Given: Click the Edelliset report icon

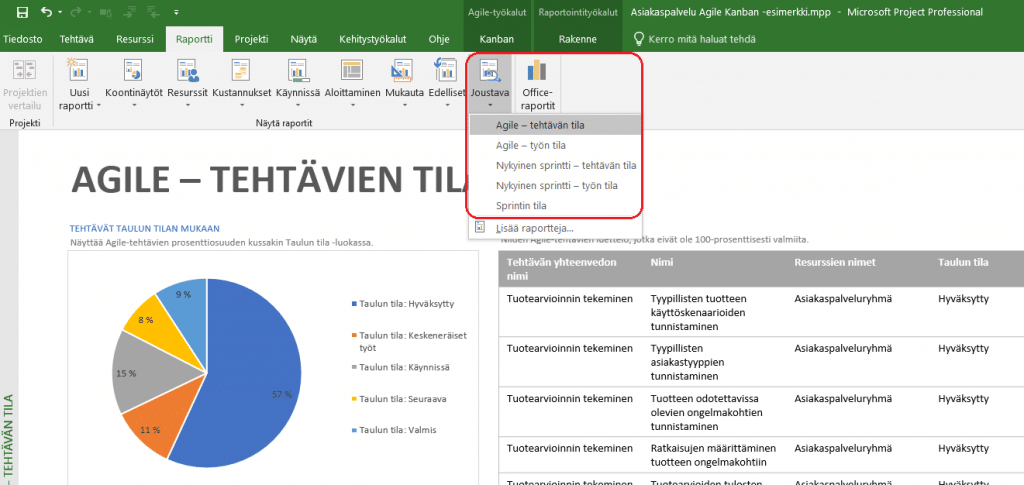Looking at the screenshot, I should pyautogui.click(x=446, y=70).
